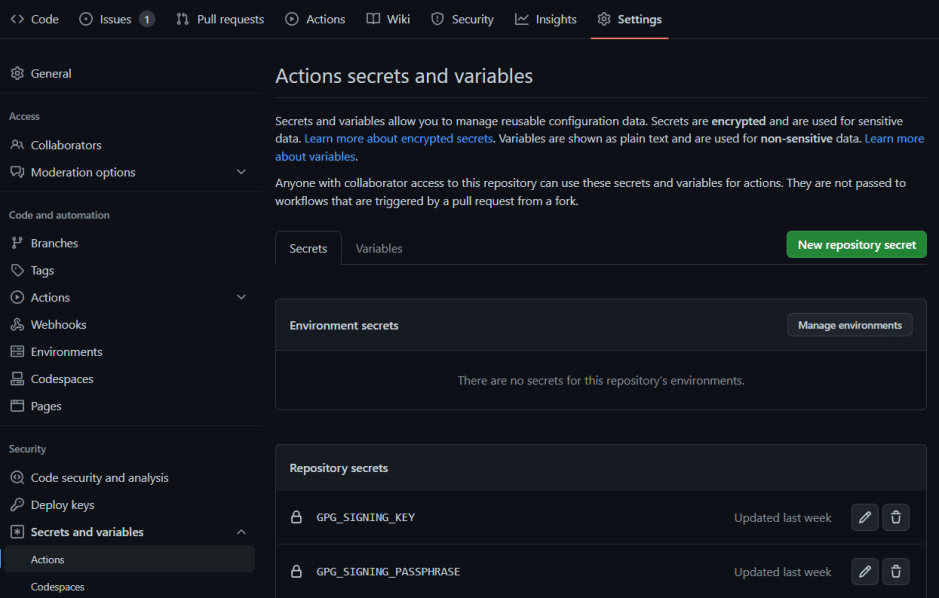This screenshot has height=598, width=939.
Task: Click the Issues counter badge
Action: tap(146, 18)
